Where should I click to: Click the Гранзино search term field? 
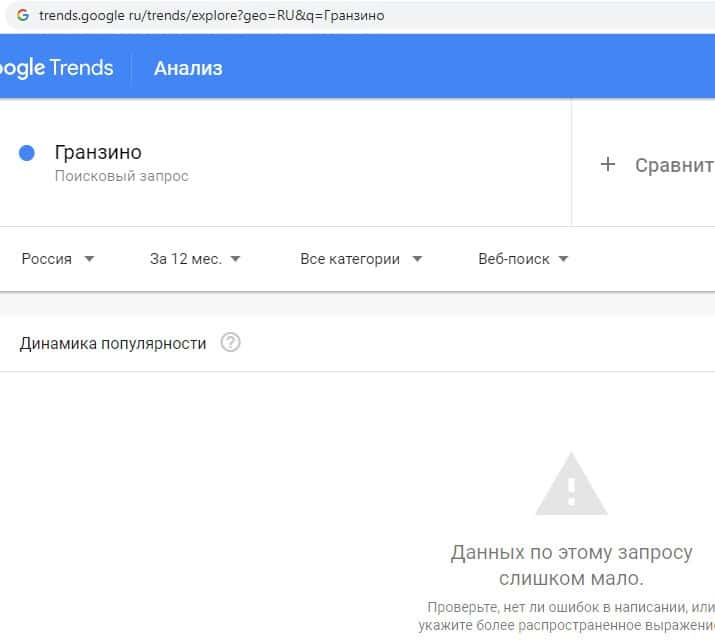(98, 153)
